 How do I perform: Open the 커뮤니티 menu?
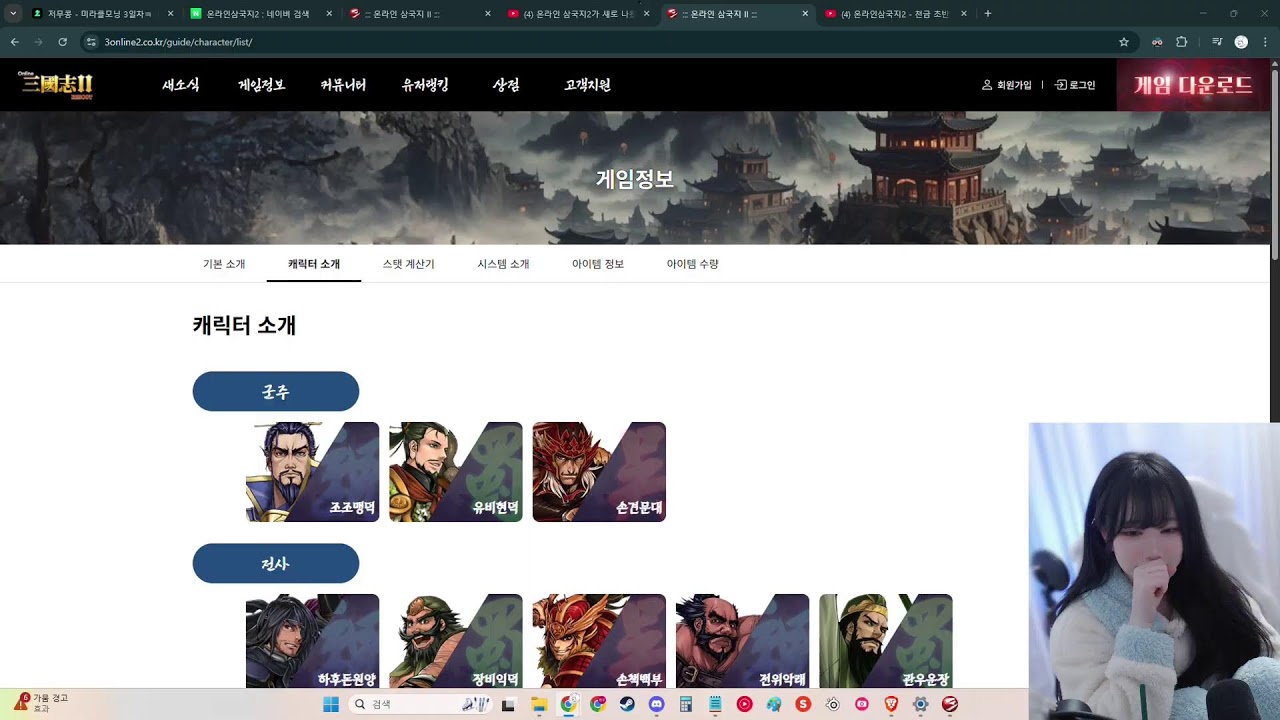[x=343, y=85]
